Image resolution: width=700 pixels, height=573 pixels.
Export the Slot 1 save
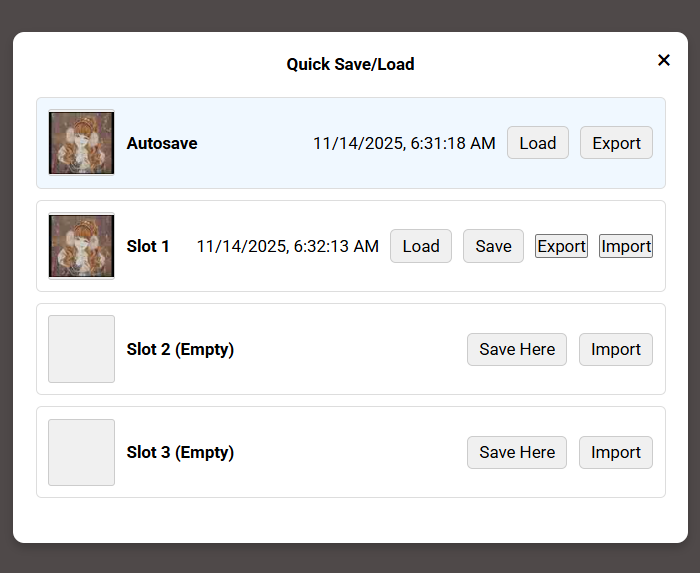(x=561, y=246)
